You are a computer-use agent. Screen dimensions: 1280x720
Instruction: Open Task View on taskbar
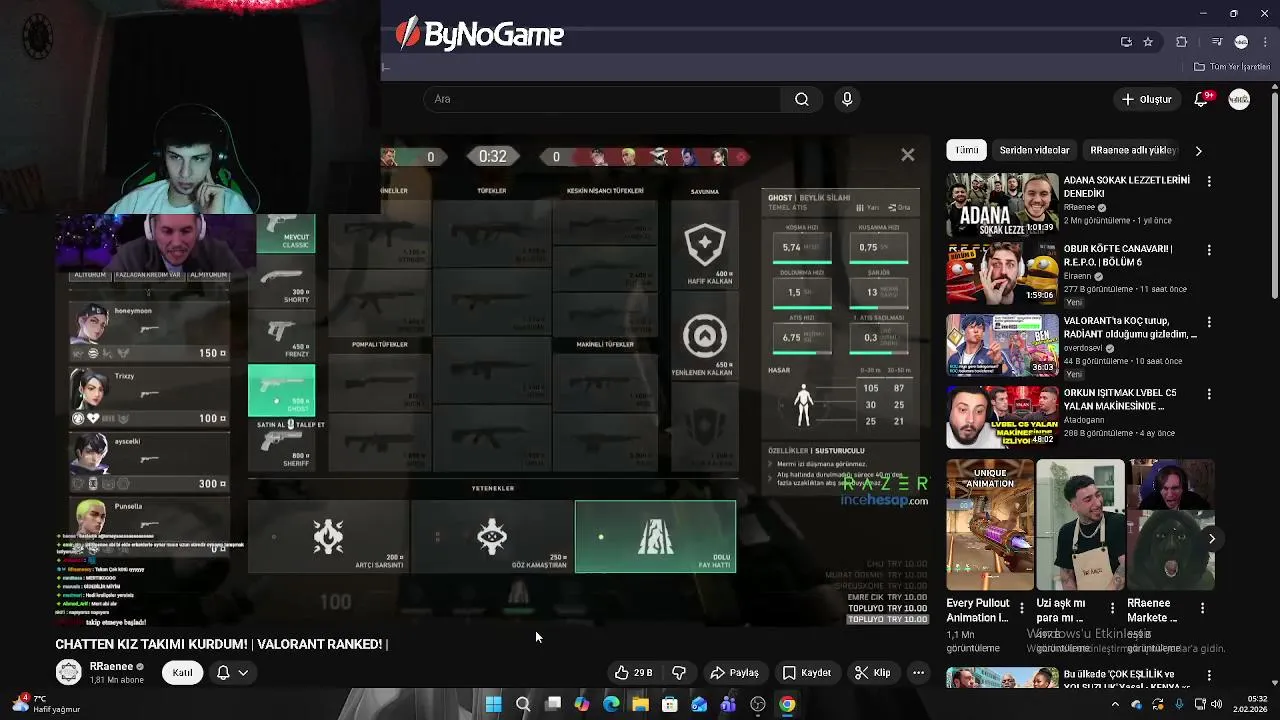(x=552, y=704)
